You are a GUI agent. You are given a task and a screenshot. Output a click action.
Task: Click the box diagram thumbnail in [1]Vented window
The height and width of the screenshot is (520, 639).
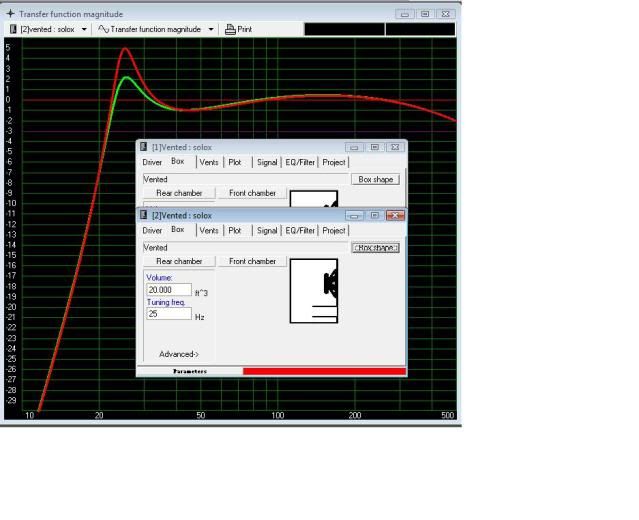314,199
